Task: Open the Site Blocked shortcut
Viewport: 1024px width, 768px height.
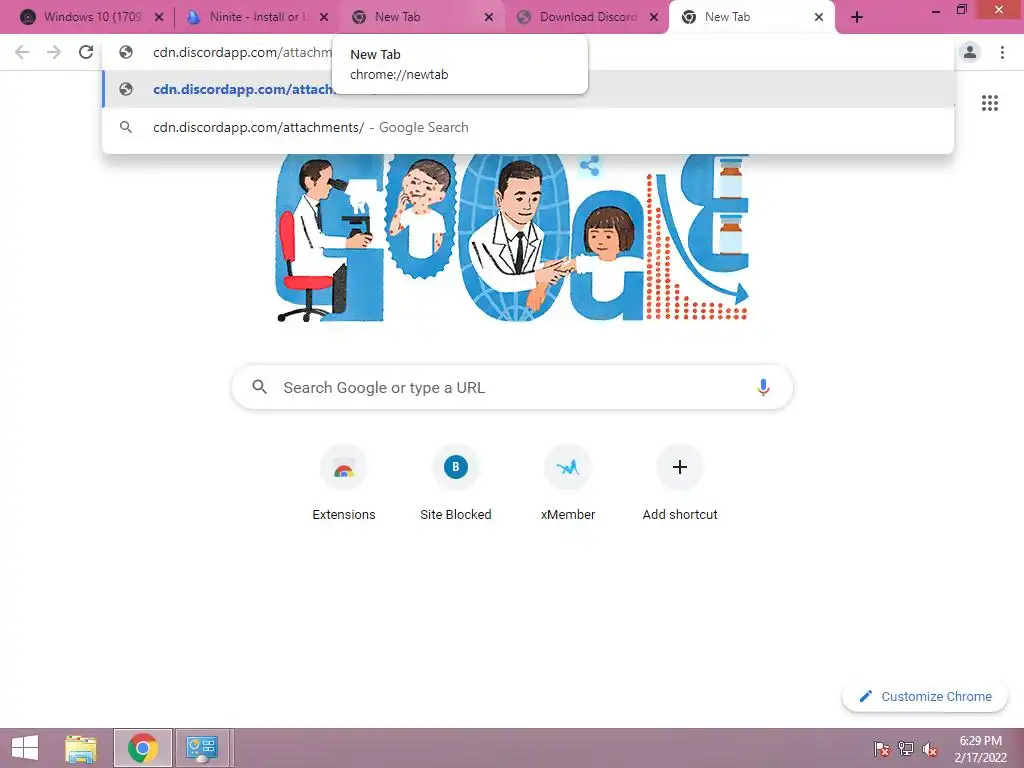Action: 456,483
